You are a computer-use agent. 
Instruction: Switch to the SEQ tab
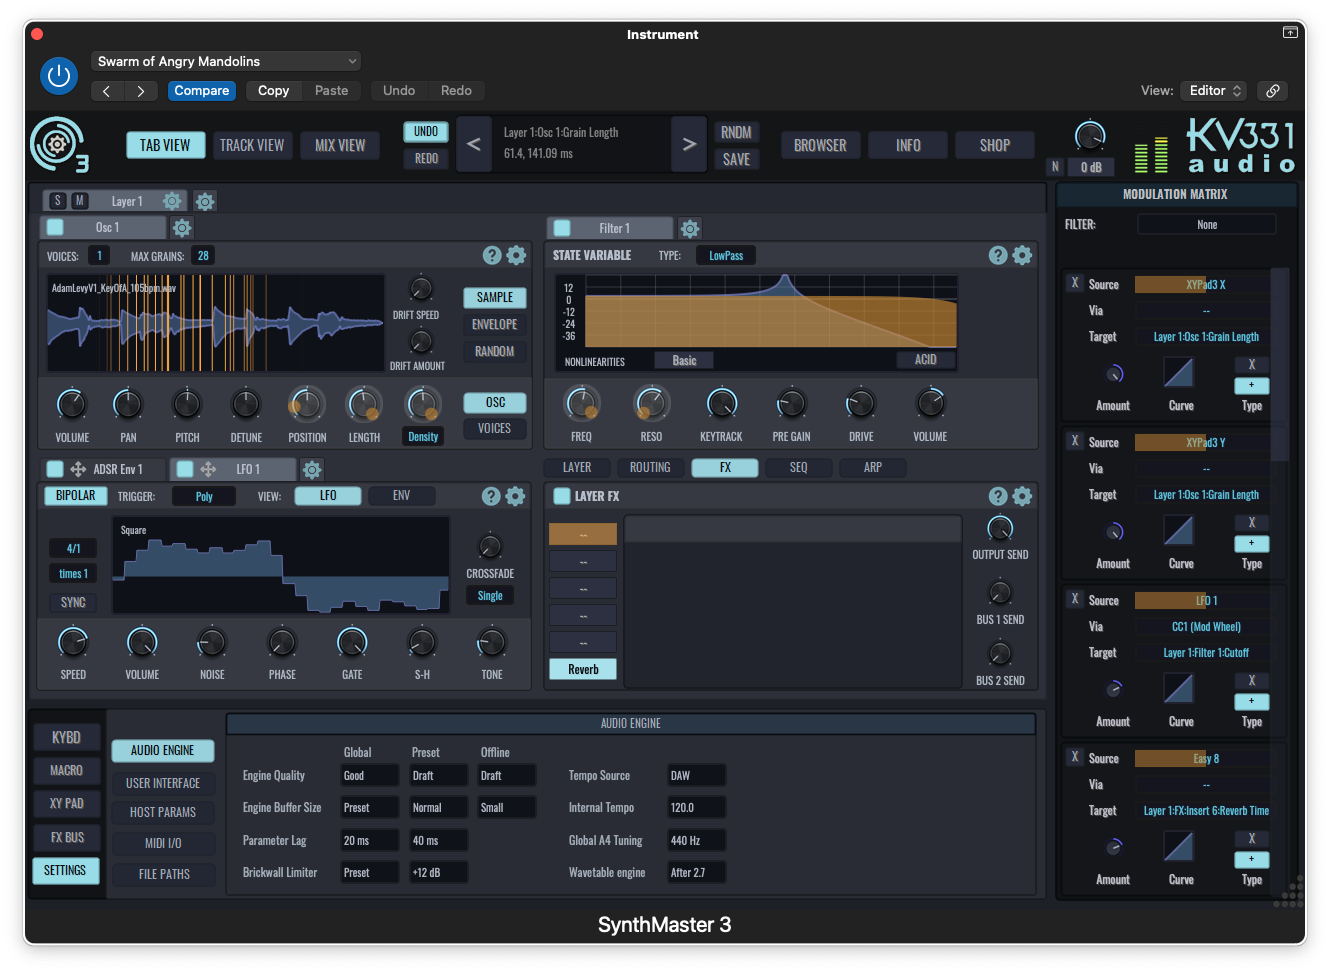tap(798, 467)
